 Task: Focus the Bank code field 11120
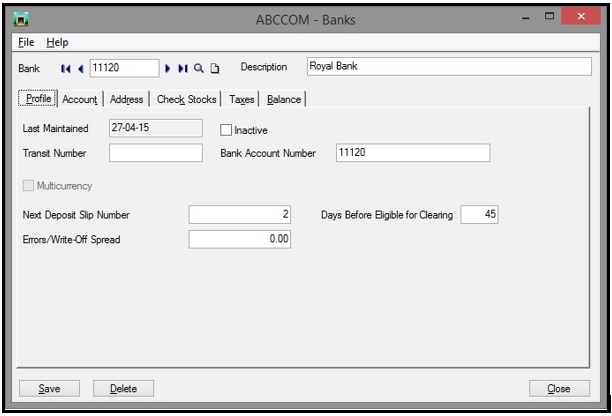(125, 68)
